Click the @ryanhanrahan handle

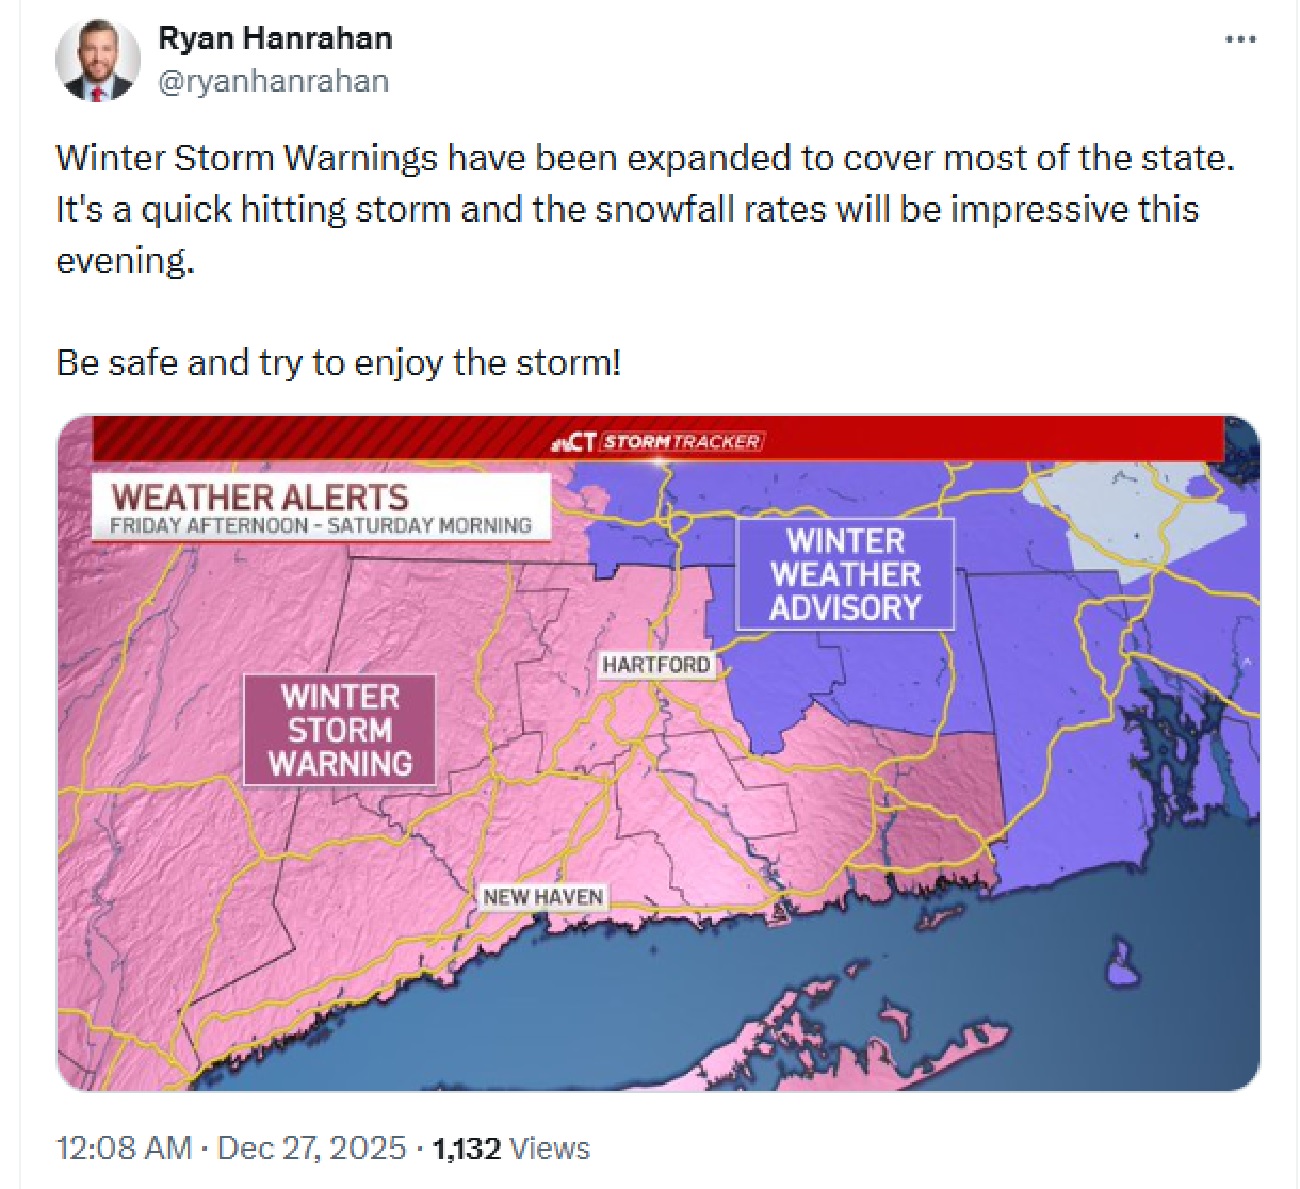(273, 81)
